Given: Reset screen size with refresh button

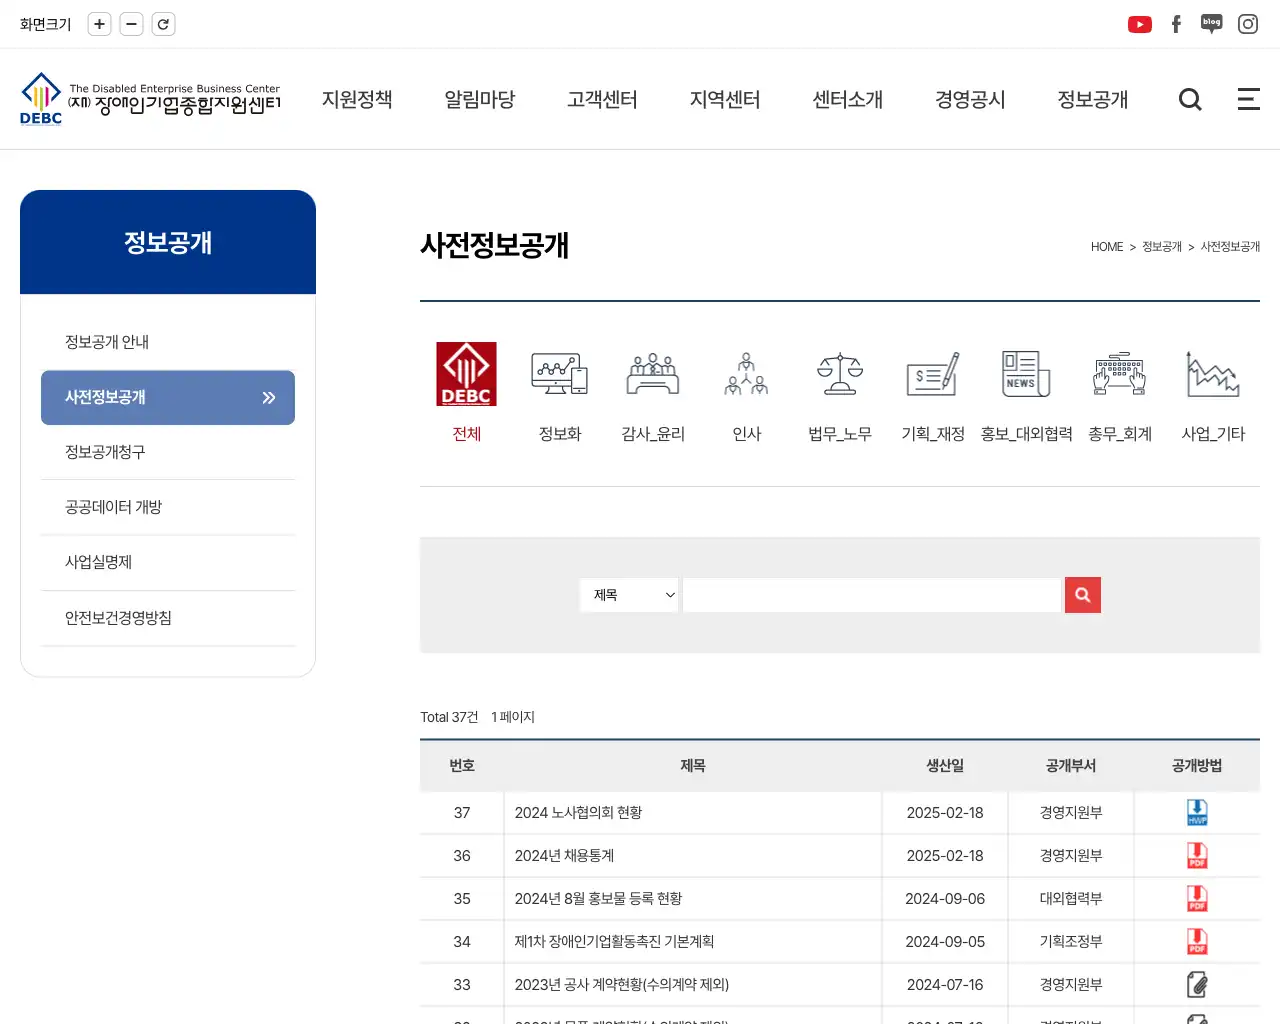Looking at the screenshot, I should 163,24.
